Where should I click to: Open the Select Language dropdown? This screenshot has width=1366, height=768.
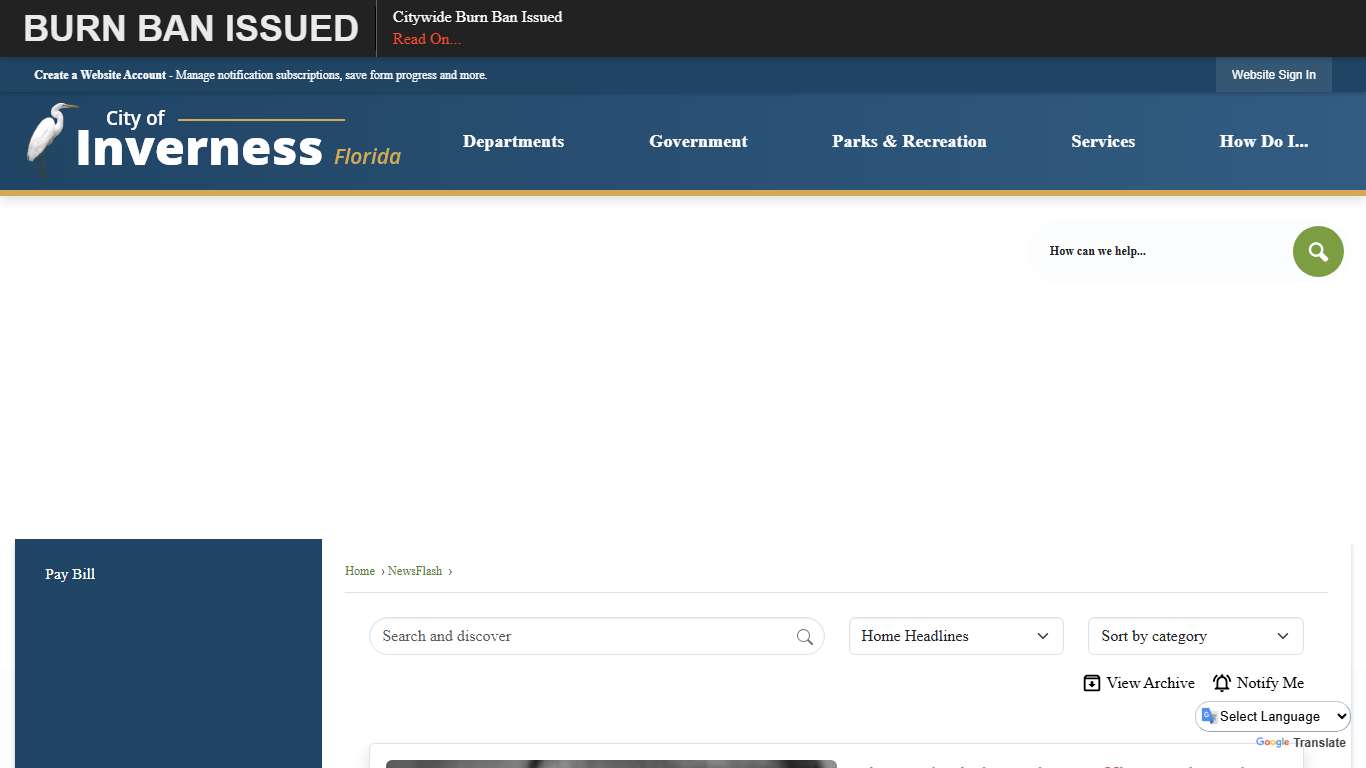[x=1274, y=716]
